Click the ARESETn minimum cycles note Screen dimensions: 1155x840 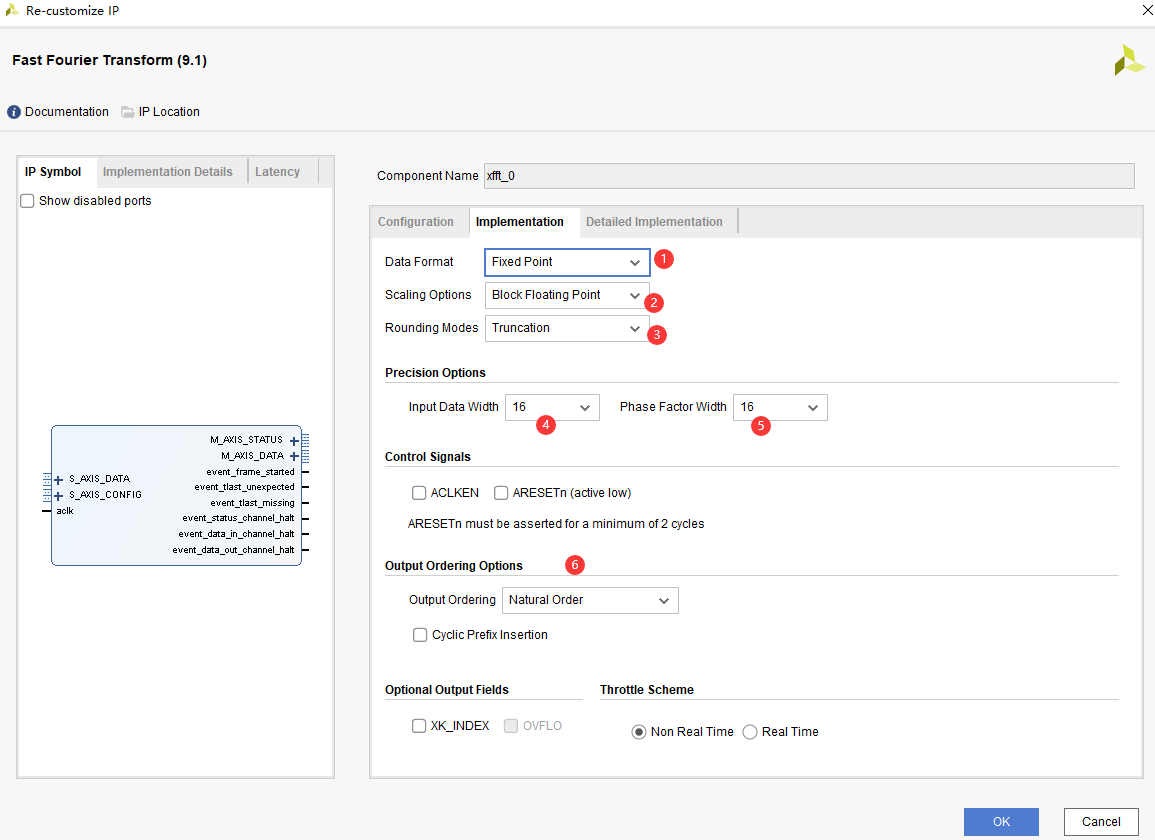click(556, 524)
